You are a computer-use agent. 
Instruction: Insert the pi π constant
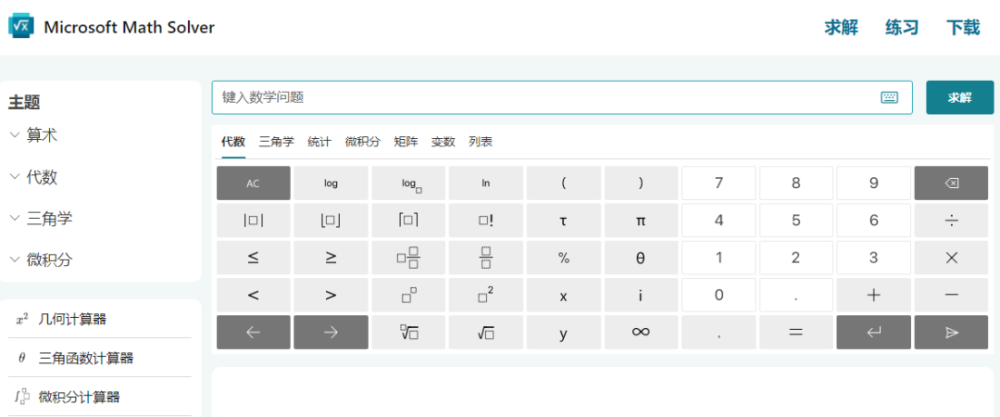(641, 221)
